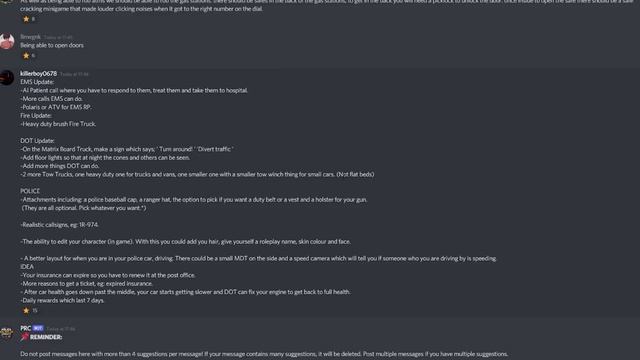Click the partially visible avatar at top
The image size is (640, 360).
tap(7, 2)
